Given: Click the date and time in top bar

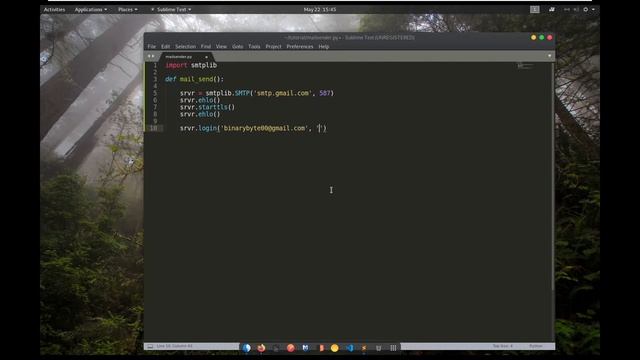Looking at the screenshot, I should pos(320,9).
